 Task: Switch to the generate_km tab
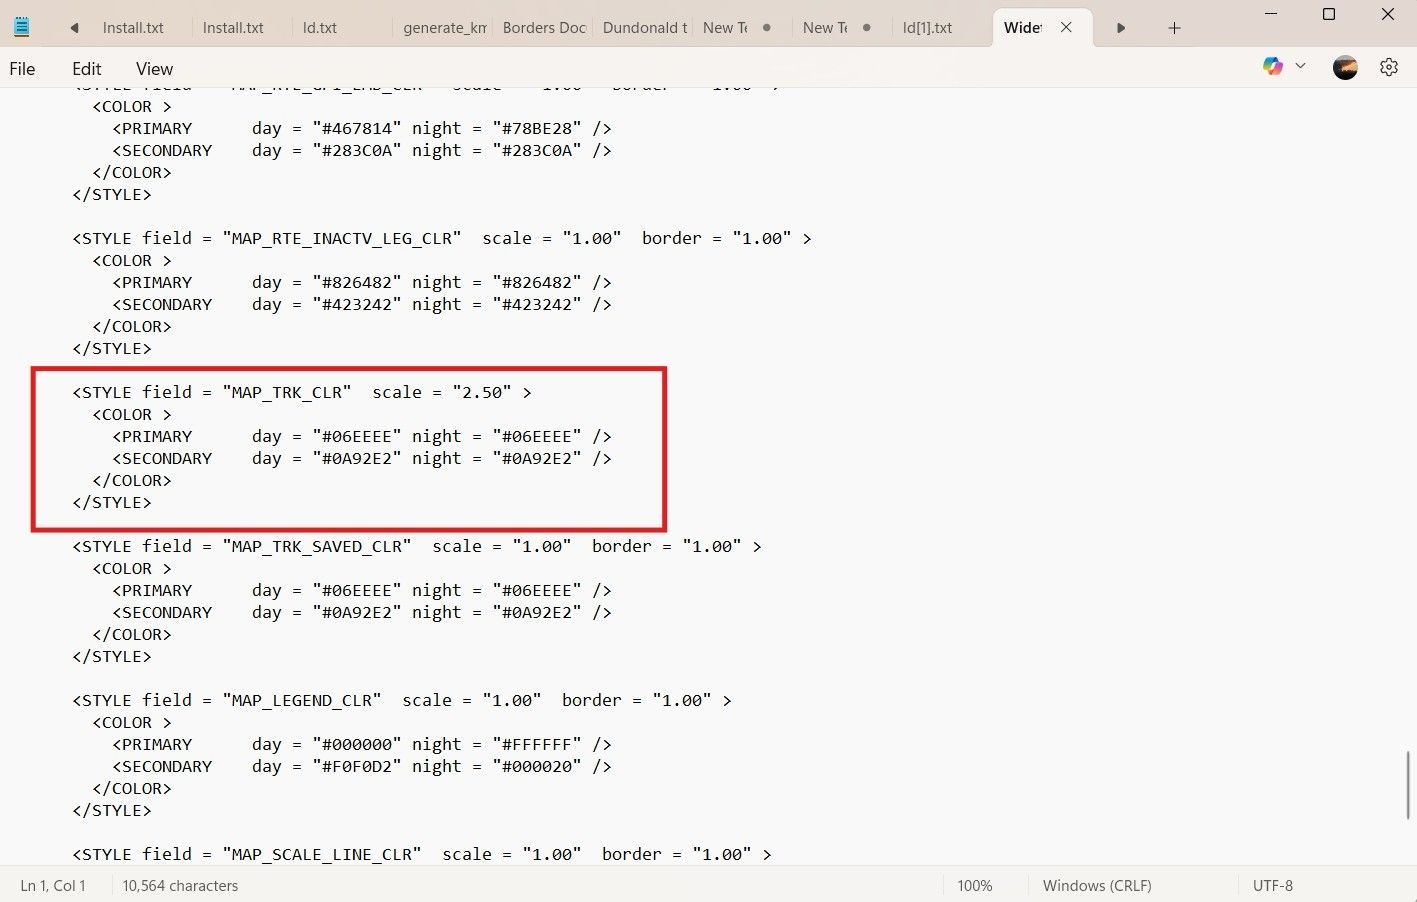444,28
